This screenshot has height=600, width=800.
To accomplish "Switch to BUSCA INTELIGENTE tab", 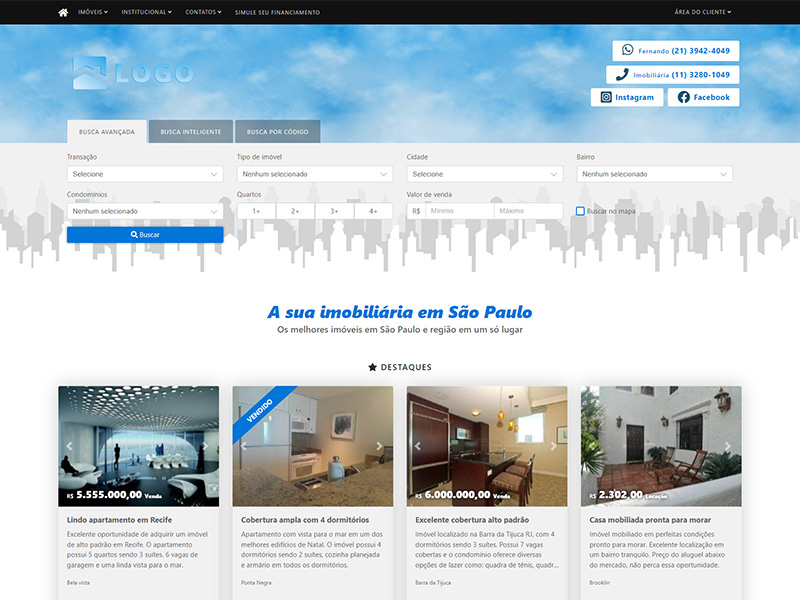I will (x=191, y=132).
